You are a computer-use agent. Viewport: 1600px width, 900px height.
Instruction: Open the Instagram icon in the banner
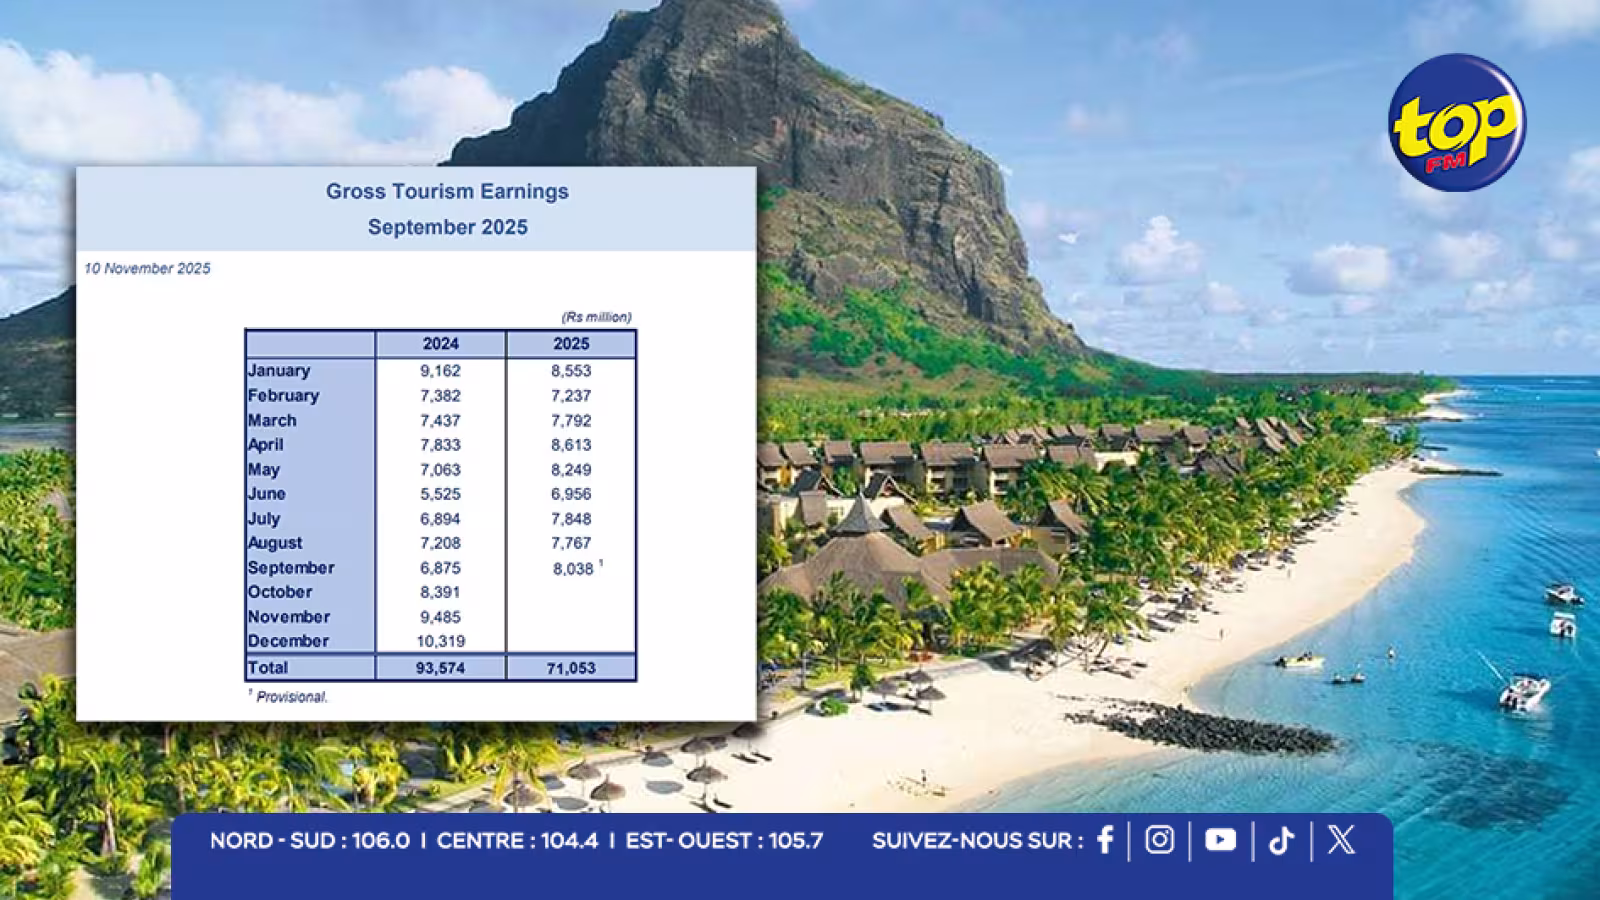[x=1159, y=840]
